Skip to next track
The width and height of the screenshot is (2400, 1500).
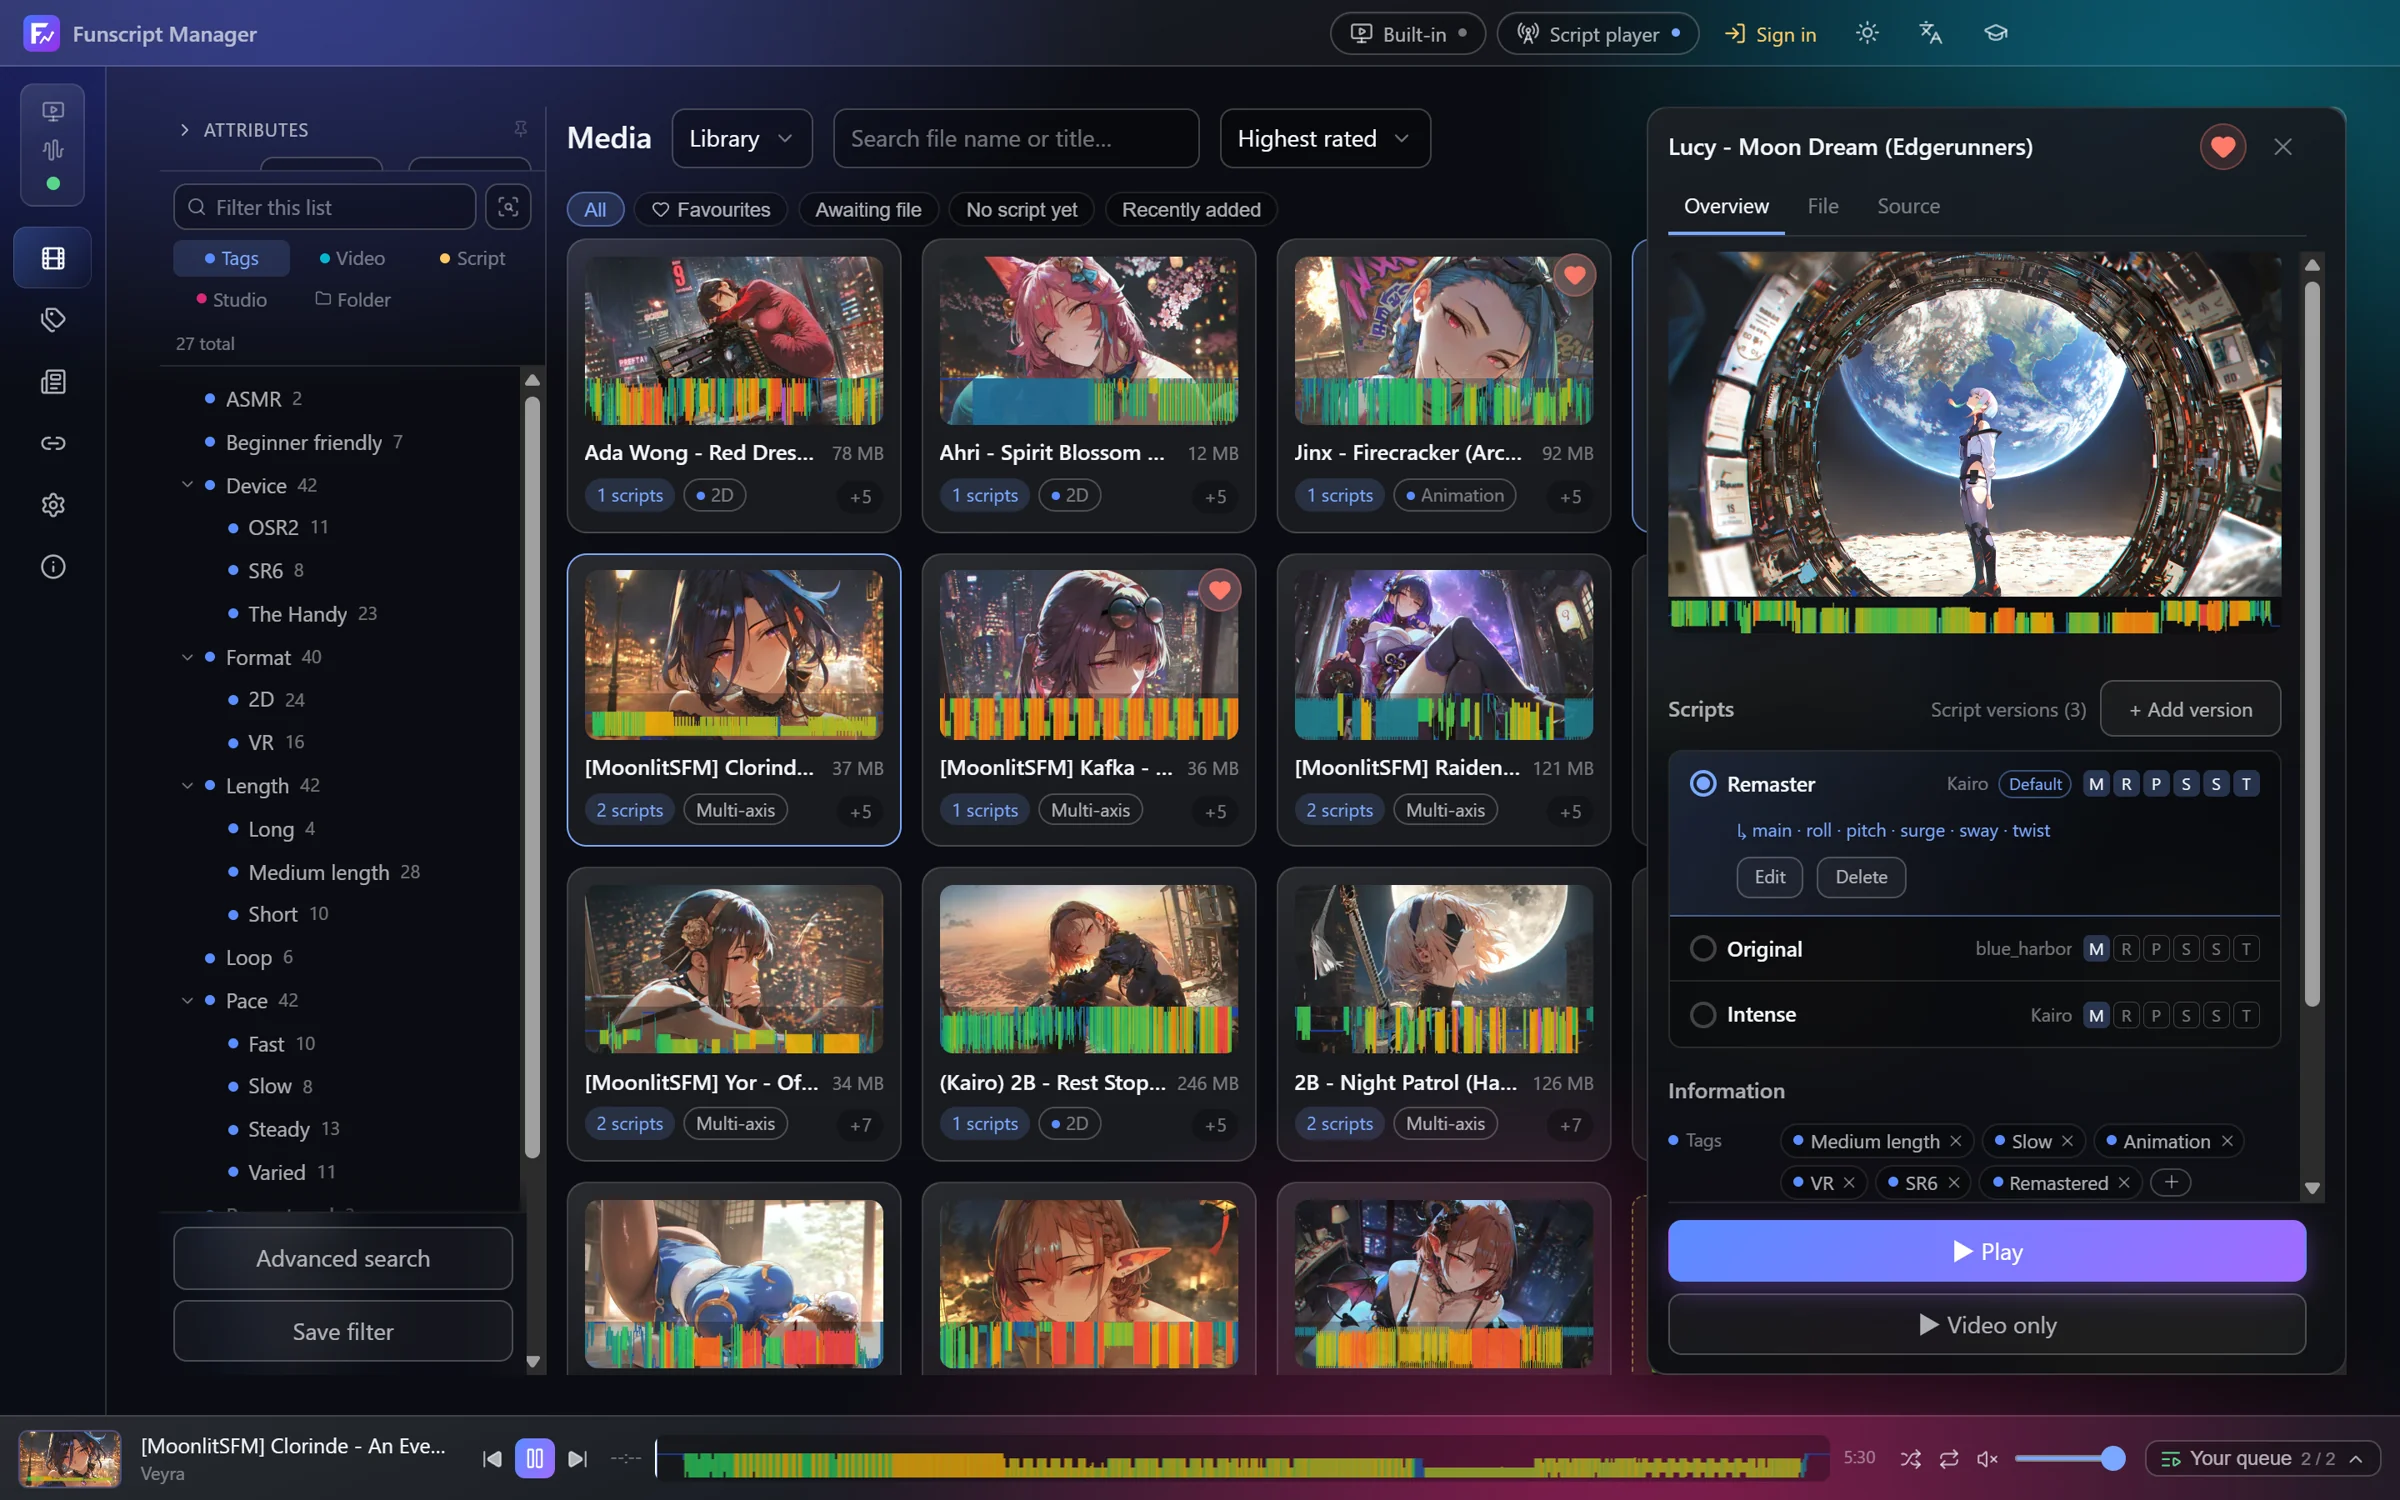[x=578, y=1459]
